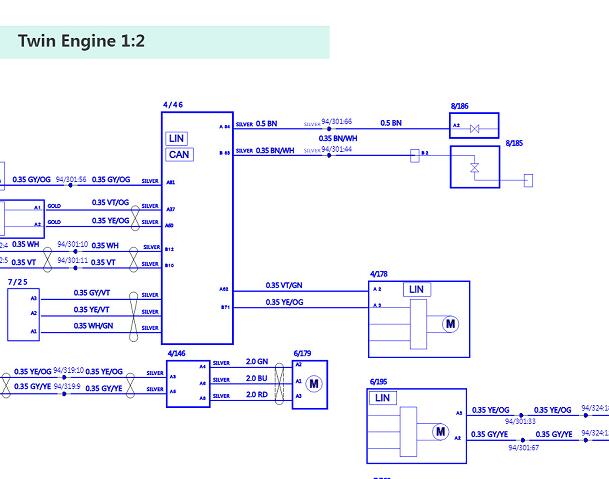This screenshot has width=609, height=479.
Task: Click the motor symbol inside component 6/195
Action: (x=440, y=432)
